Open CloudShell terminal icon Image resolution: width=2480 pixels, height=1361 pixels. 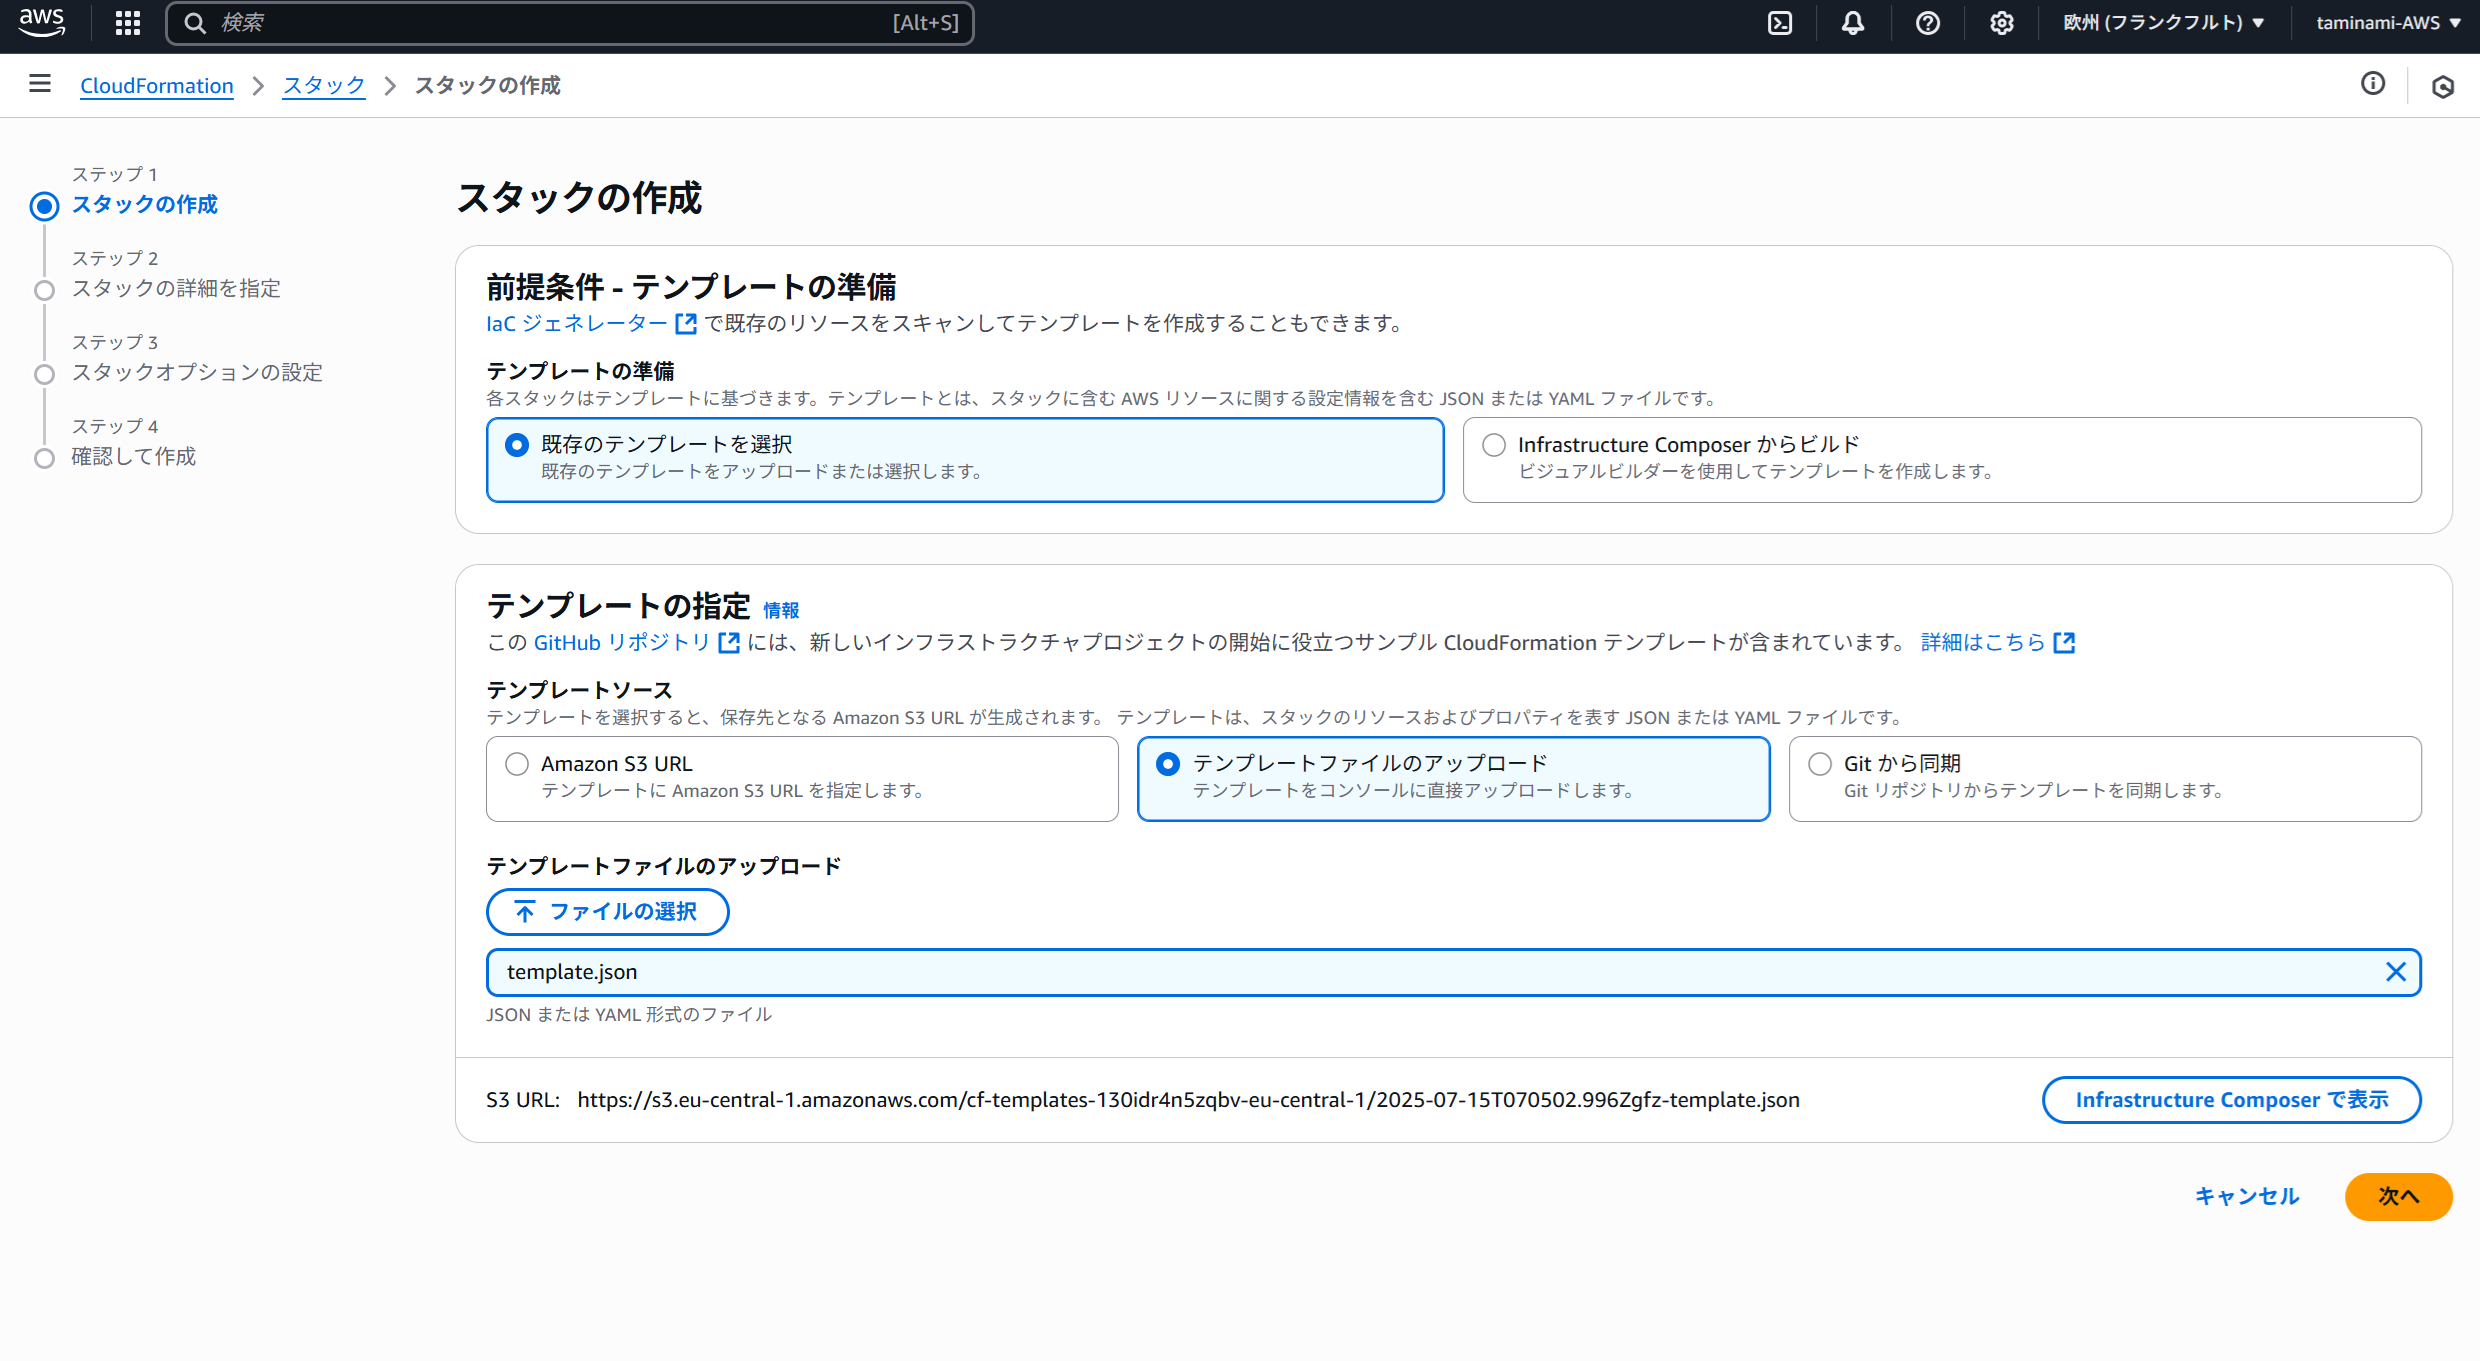pyautogui.click(x=1780, y=23)
